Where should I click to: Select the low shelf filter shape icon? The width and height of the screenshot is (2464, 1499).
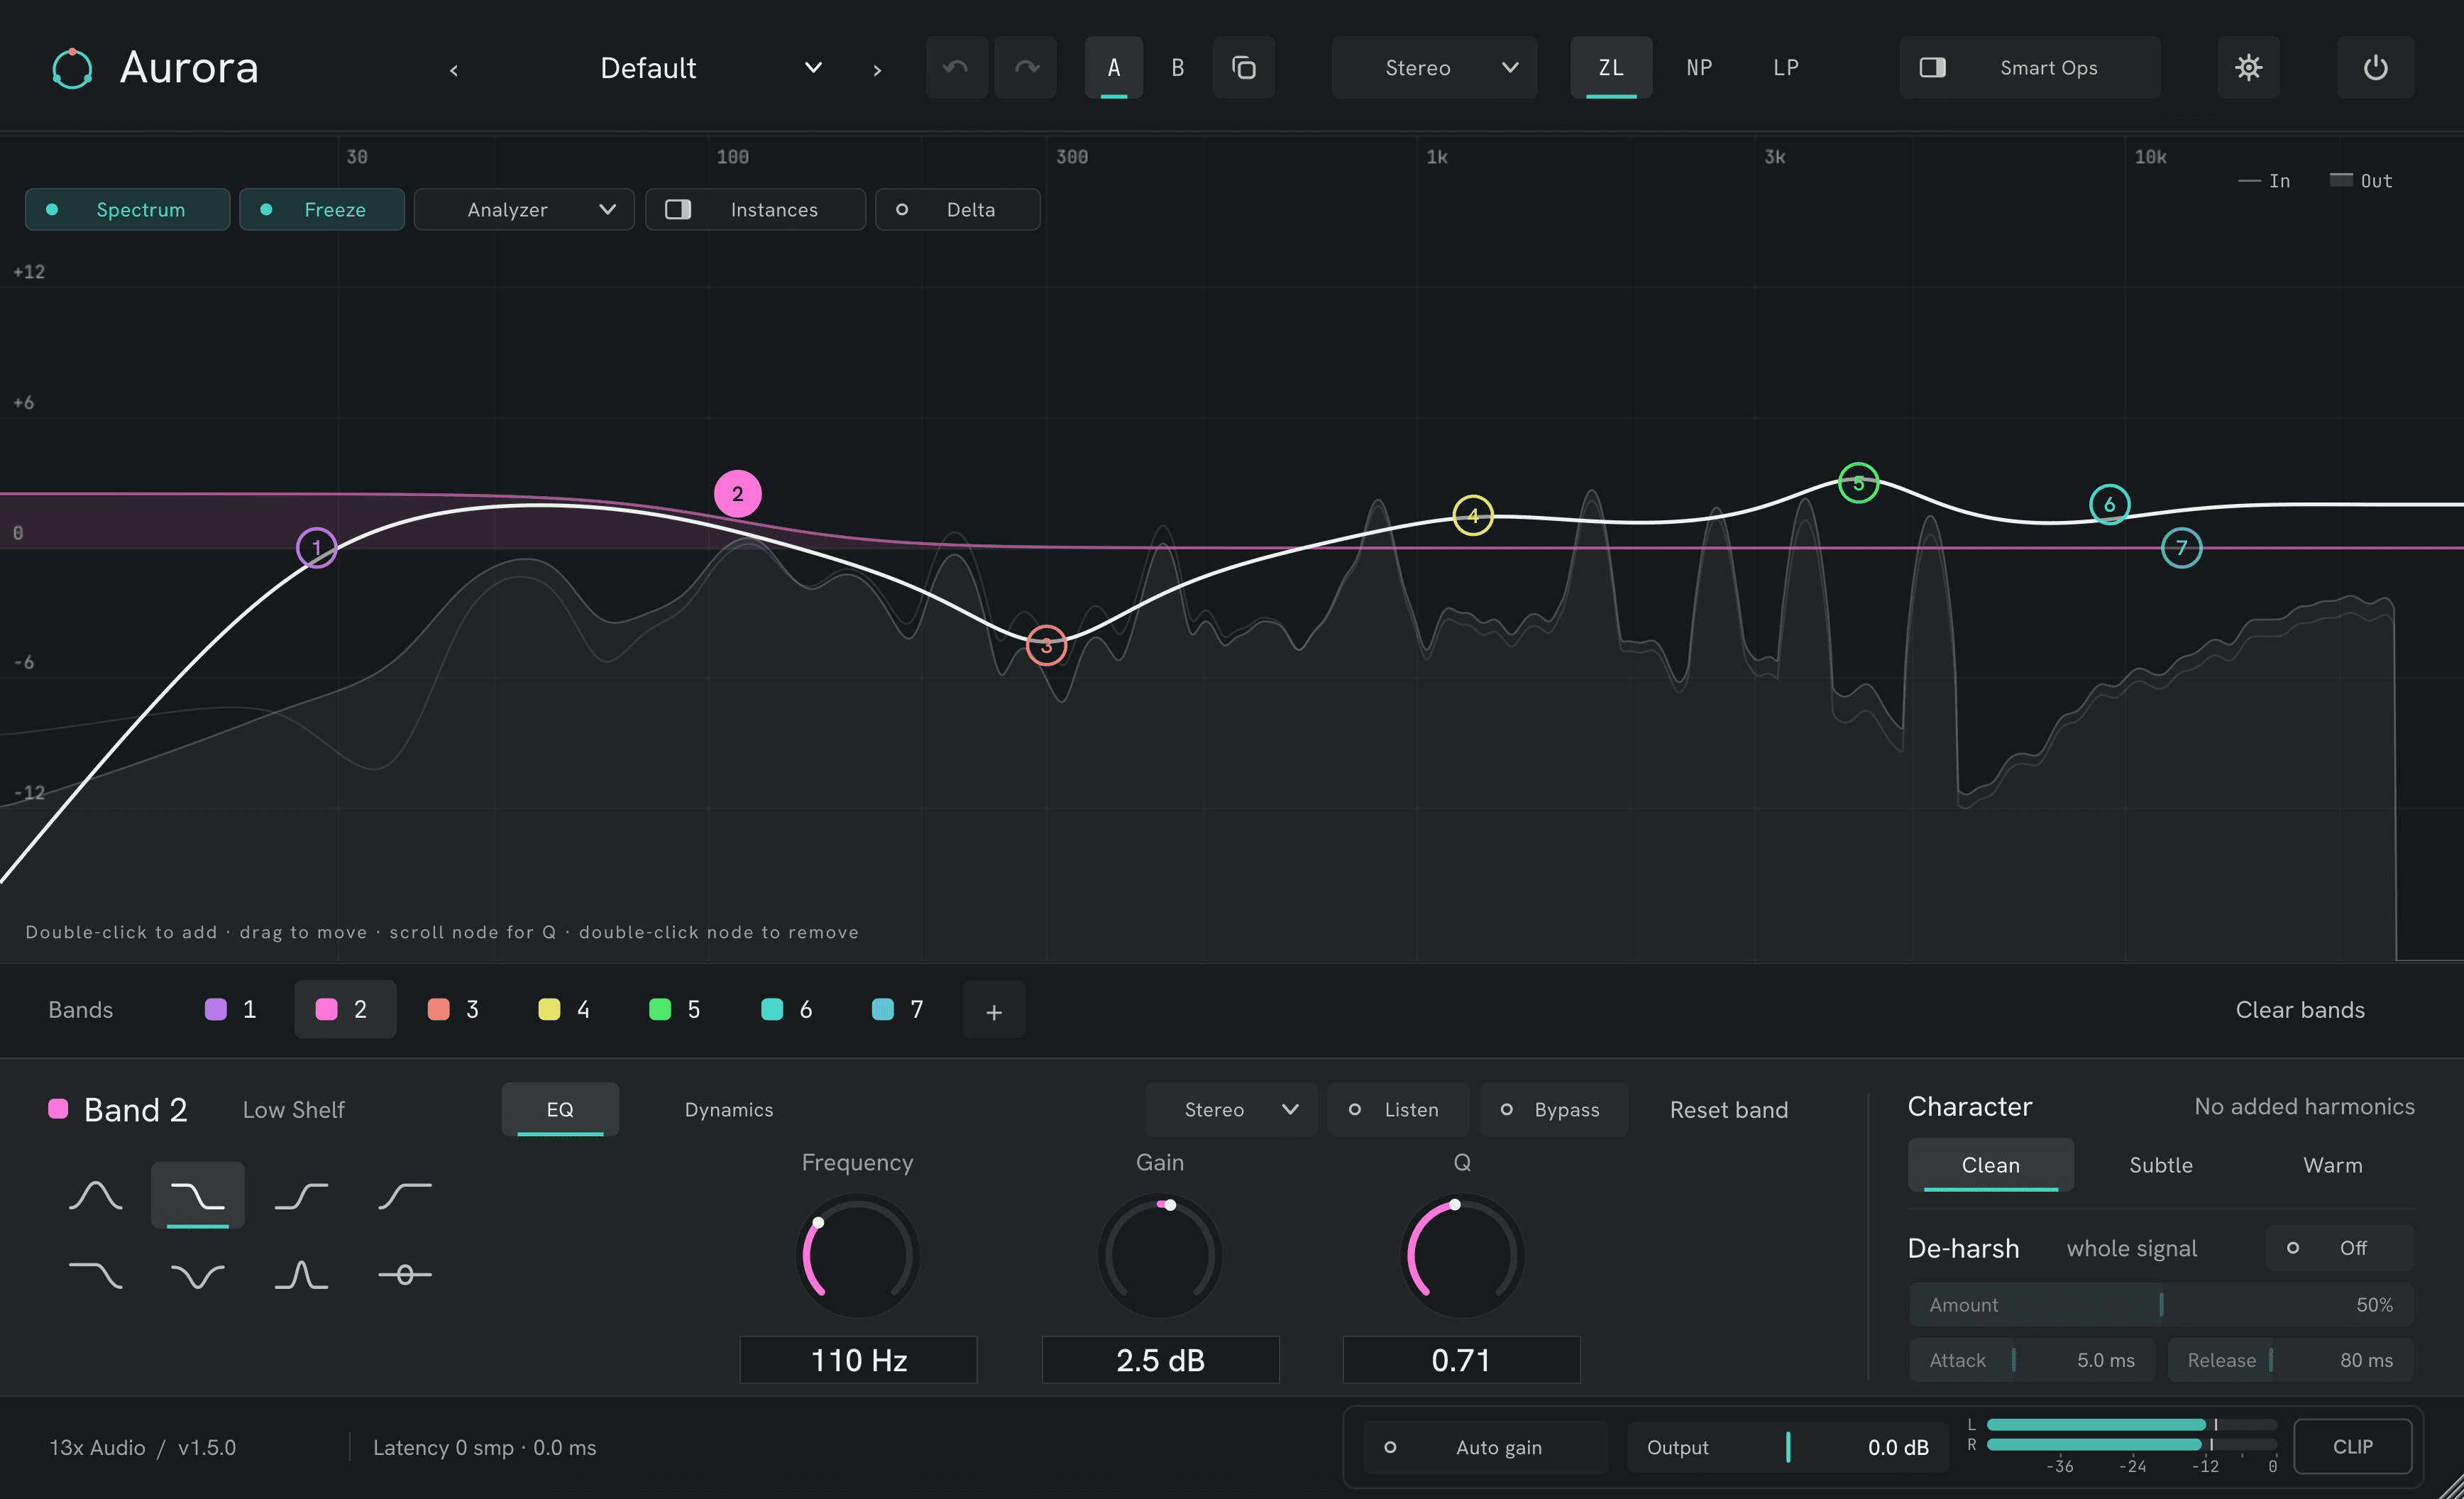[198, 1195]
